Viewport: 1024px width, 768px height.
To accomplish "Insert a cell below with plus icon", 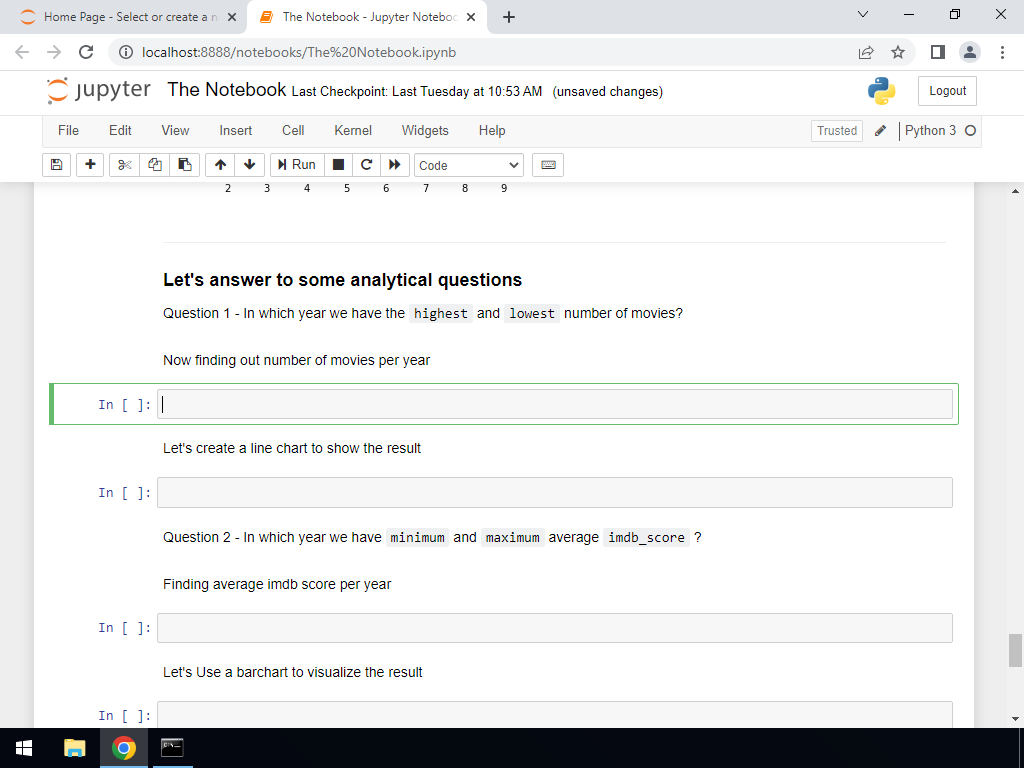I will click(90, 165).
